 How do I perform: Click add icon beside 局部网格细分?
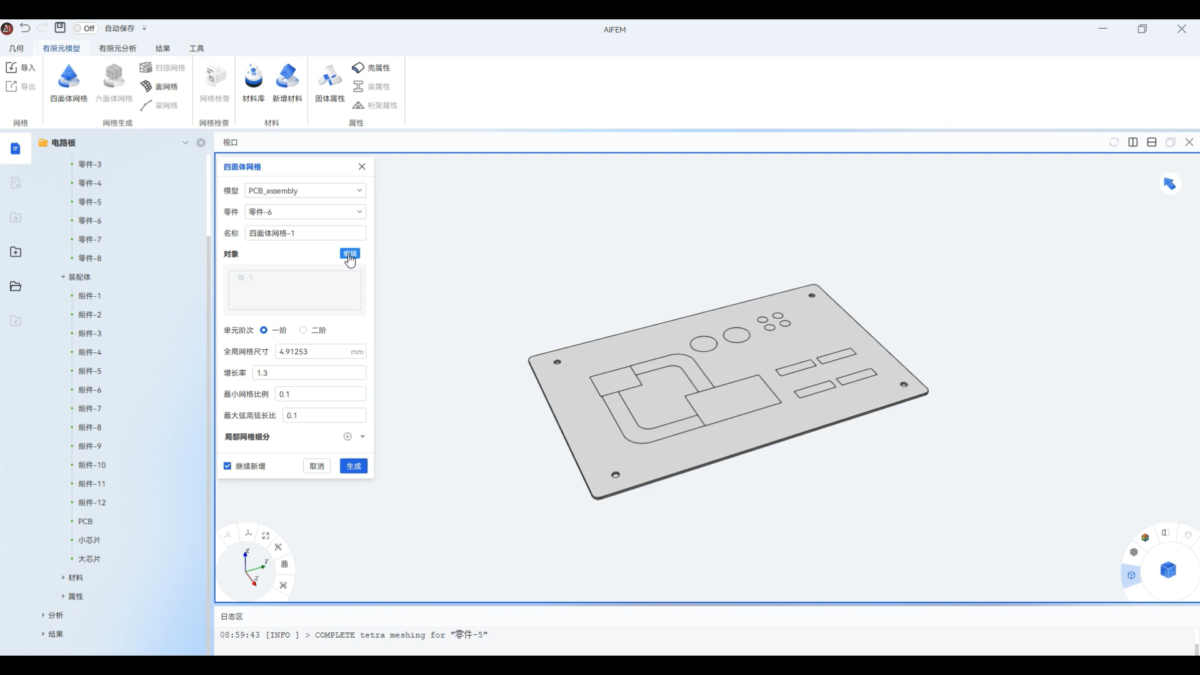[x=348, y=437]
